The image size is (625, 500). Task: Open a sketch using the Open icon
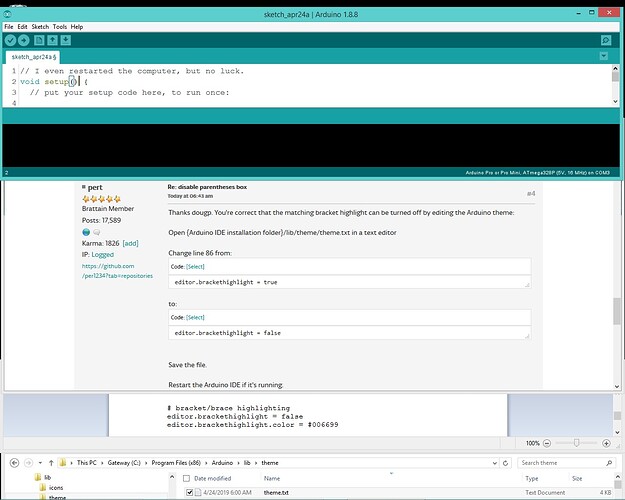(52, 40)
